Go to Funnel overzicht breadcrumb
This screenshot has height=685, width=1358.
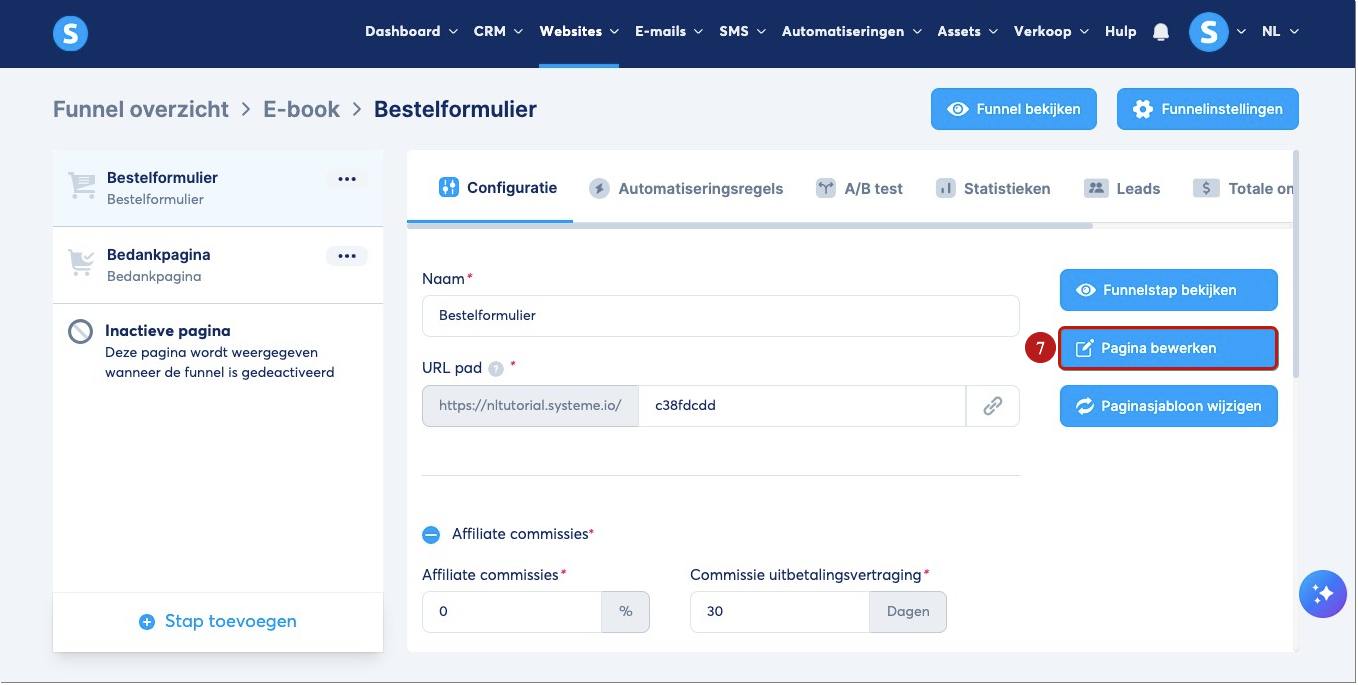141,109
